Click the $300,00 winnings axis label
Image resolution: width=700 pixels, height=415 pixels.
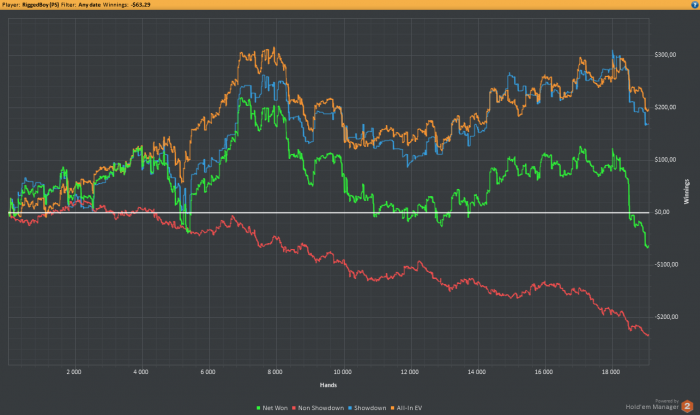pos(665,55)
